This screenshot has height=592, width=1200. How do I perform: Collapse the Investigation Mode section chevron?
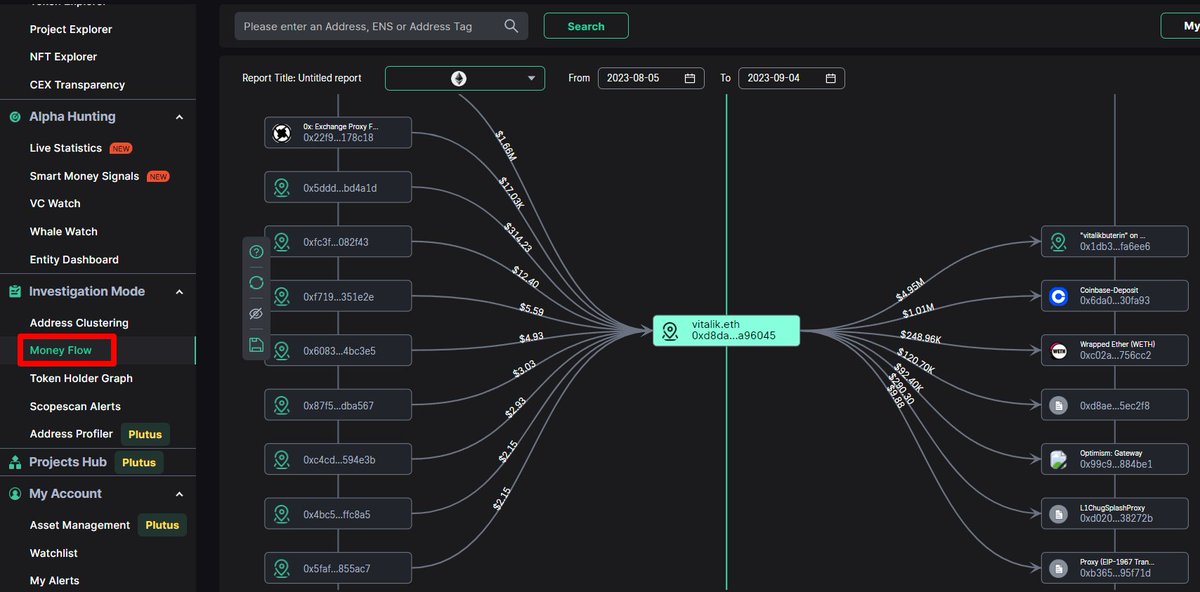pyautogui.click(x=180, y=292)
